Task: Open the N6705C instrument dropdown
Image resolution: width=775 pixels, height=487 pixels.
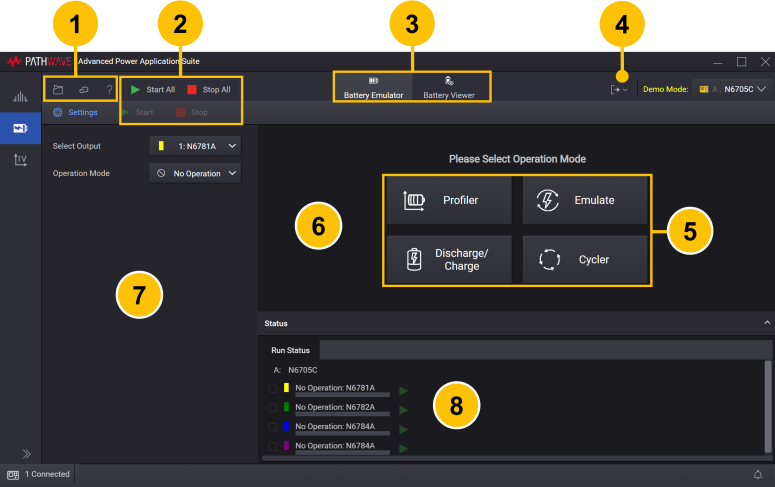Action: click(732, 89)
